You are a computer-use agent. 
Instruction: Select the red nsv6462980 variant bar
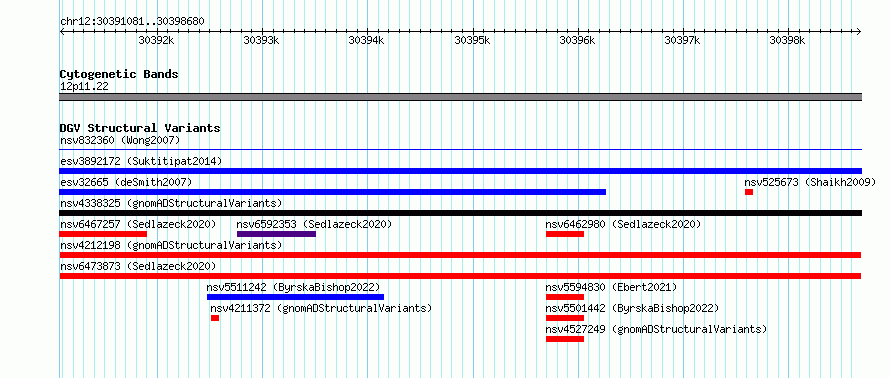[x=565, y=234]
